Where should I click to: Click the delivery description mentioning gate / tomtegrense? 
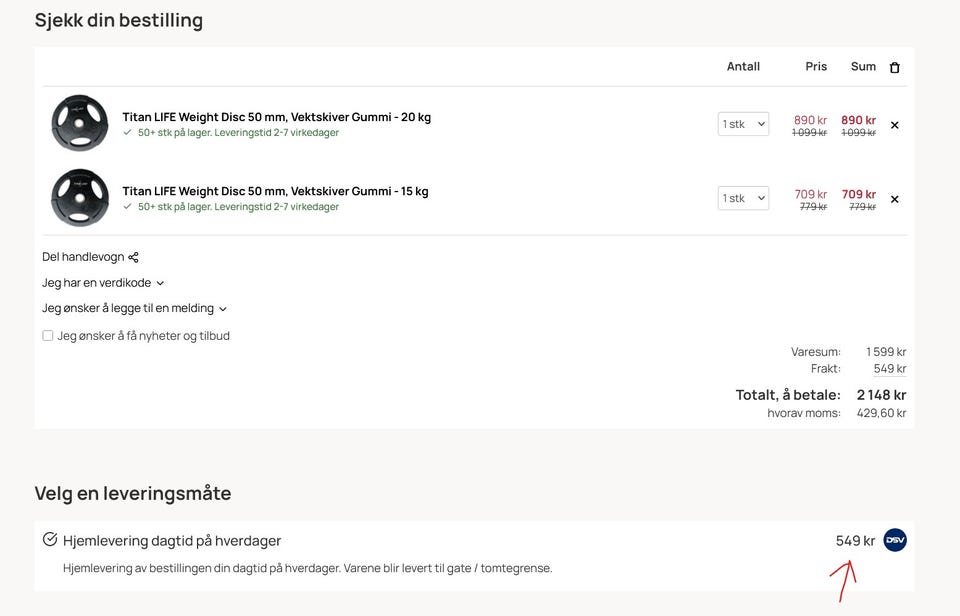pos(307,568)
